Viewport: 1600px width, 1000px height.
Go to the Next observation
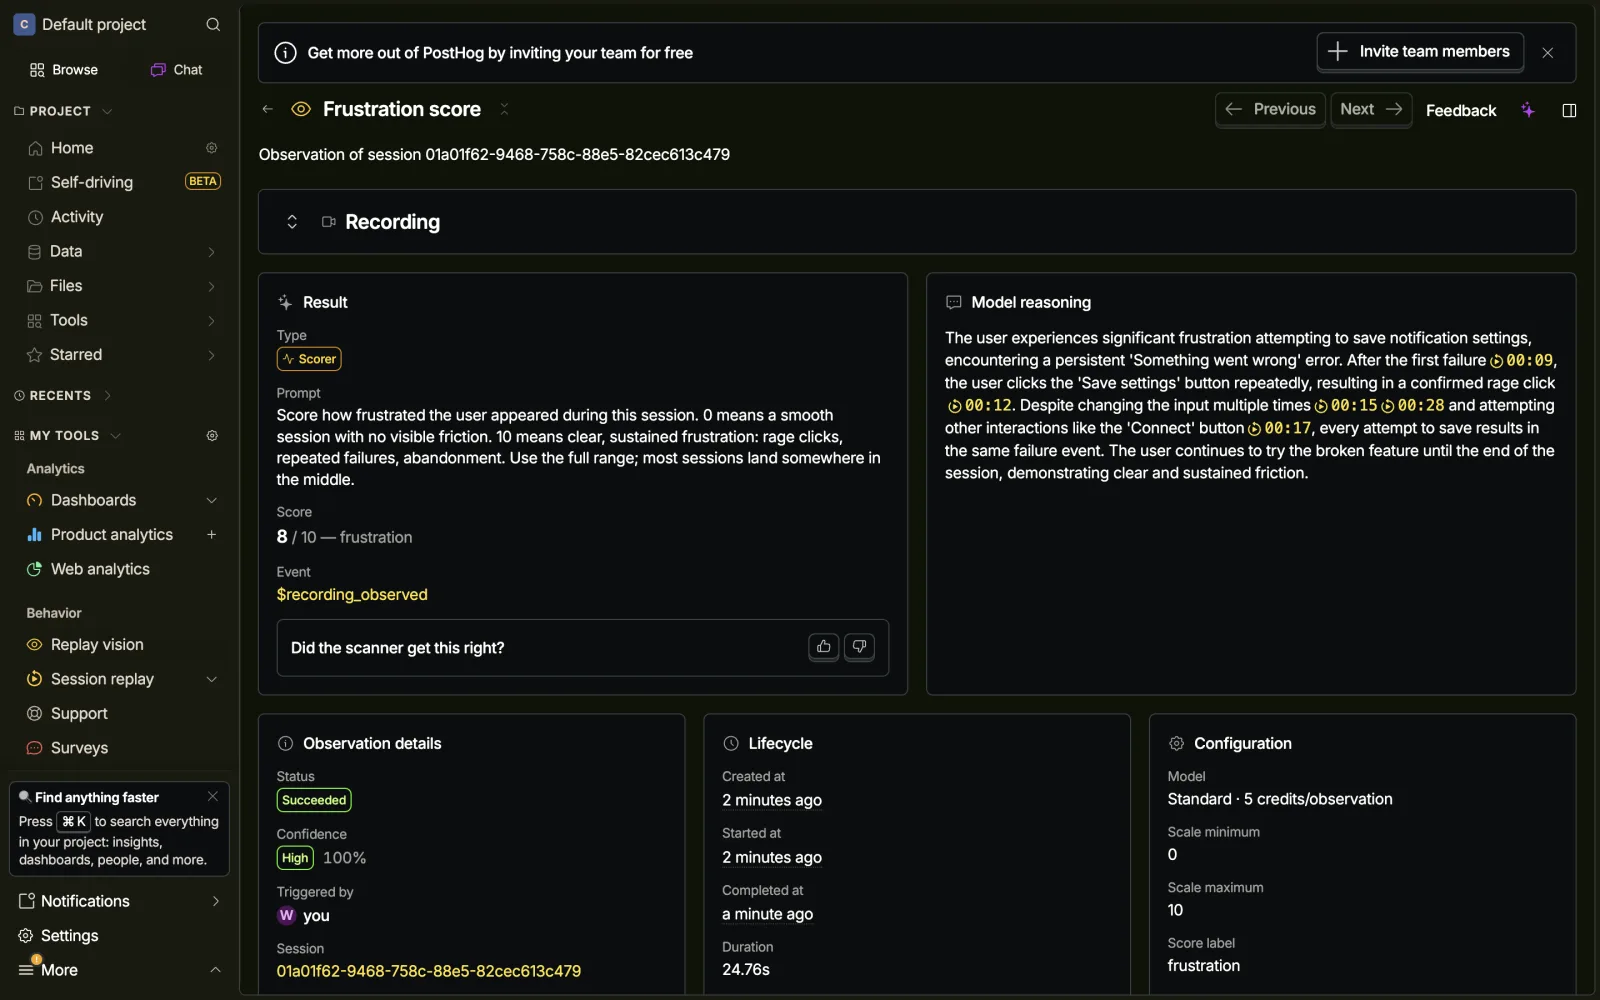[1371, 110]
